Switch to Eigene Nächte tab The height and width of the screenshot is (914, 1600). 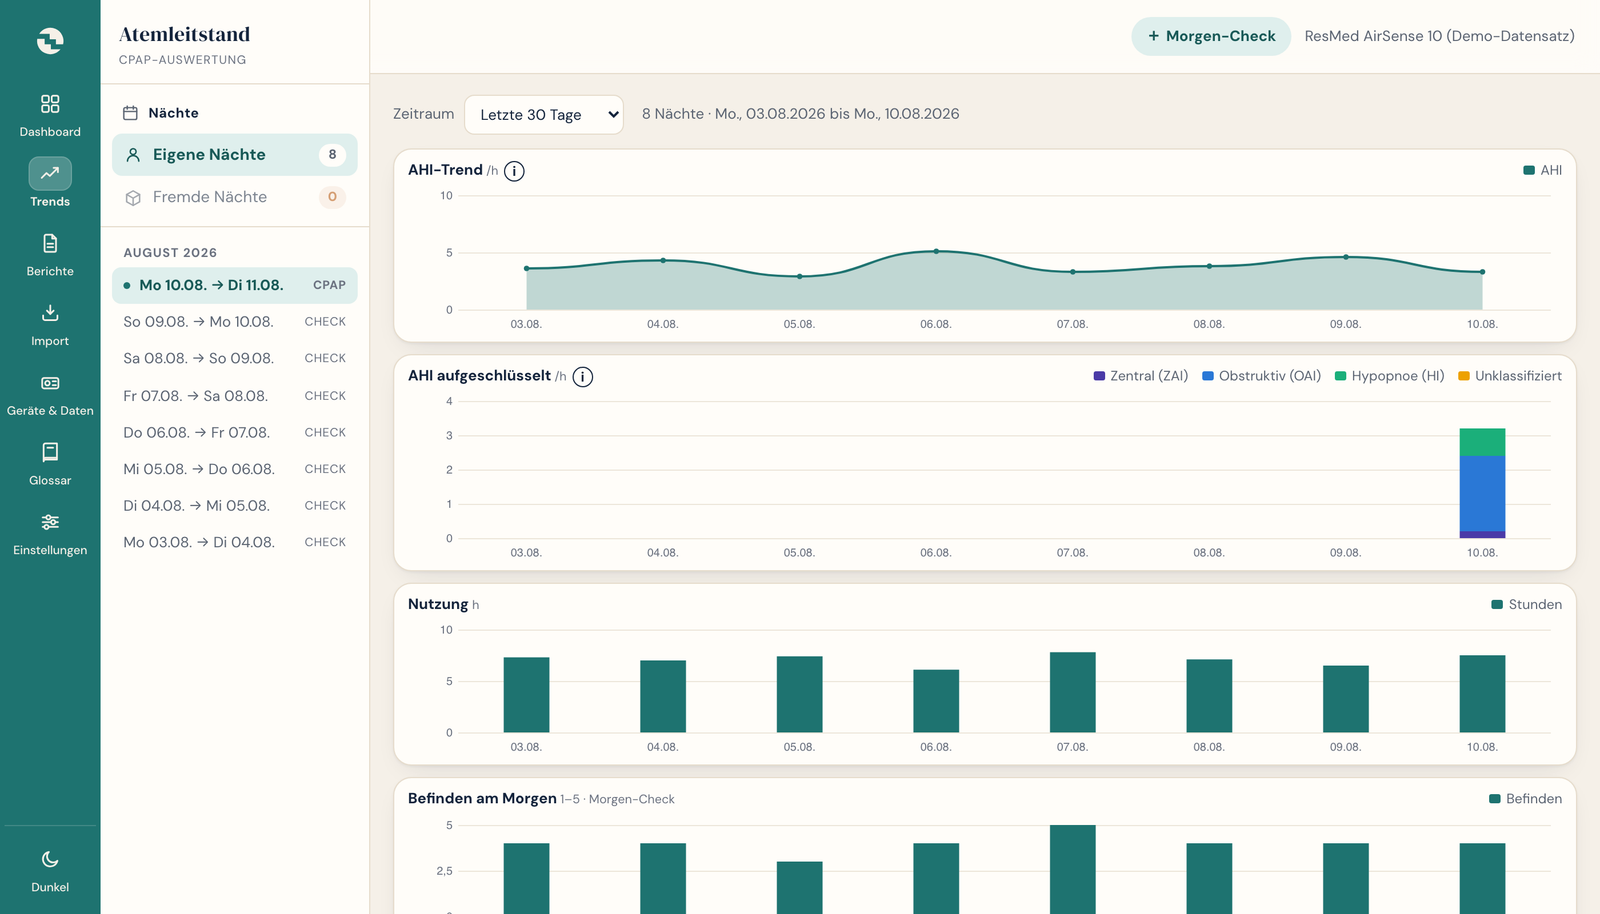click(x=235, y=155)
